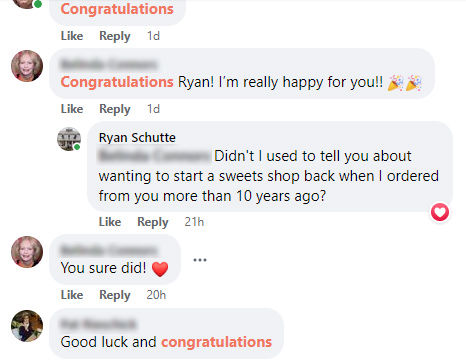The width and height of the screenshot is (466, 362).
Task: Open the three-dot menu beside 'You sure did!'
Action: pos(200,260)
